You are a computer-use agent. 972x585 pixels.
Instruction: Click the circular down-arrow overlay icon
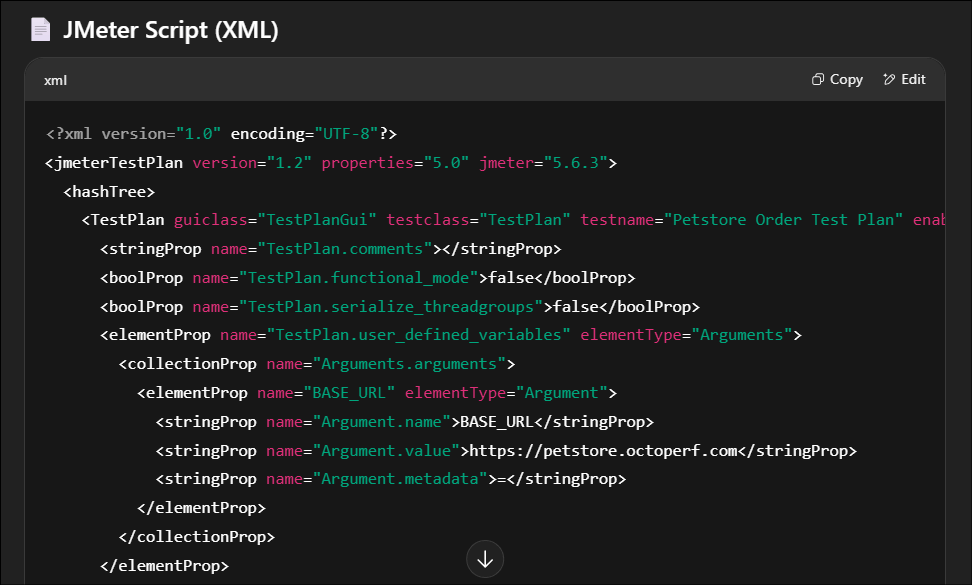485,559
